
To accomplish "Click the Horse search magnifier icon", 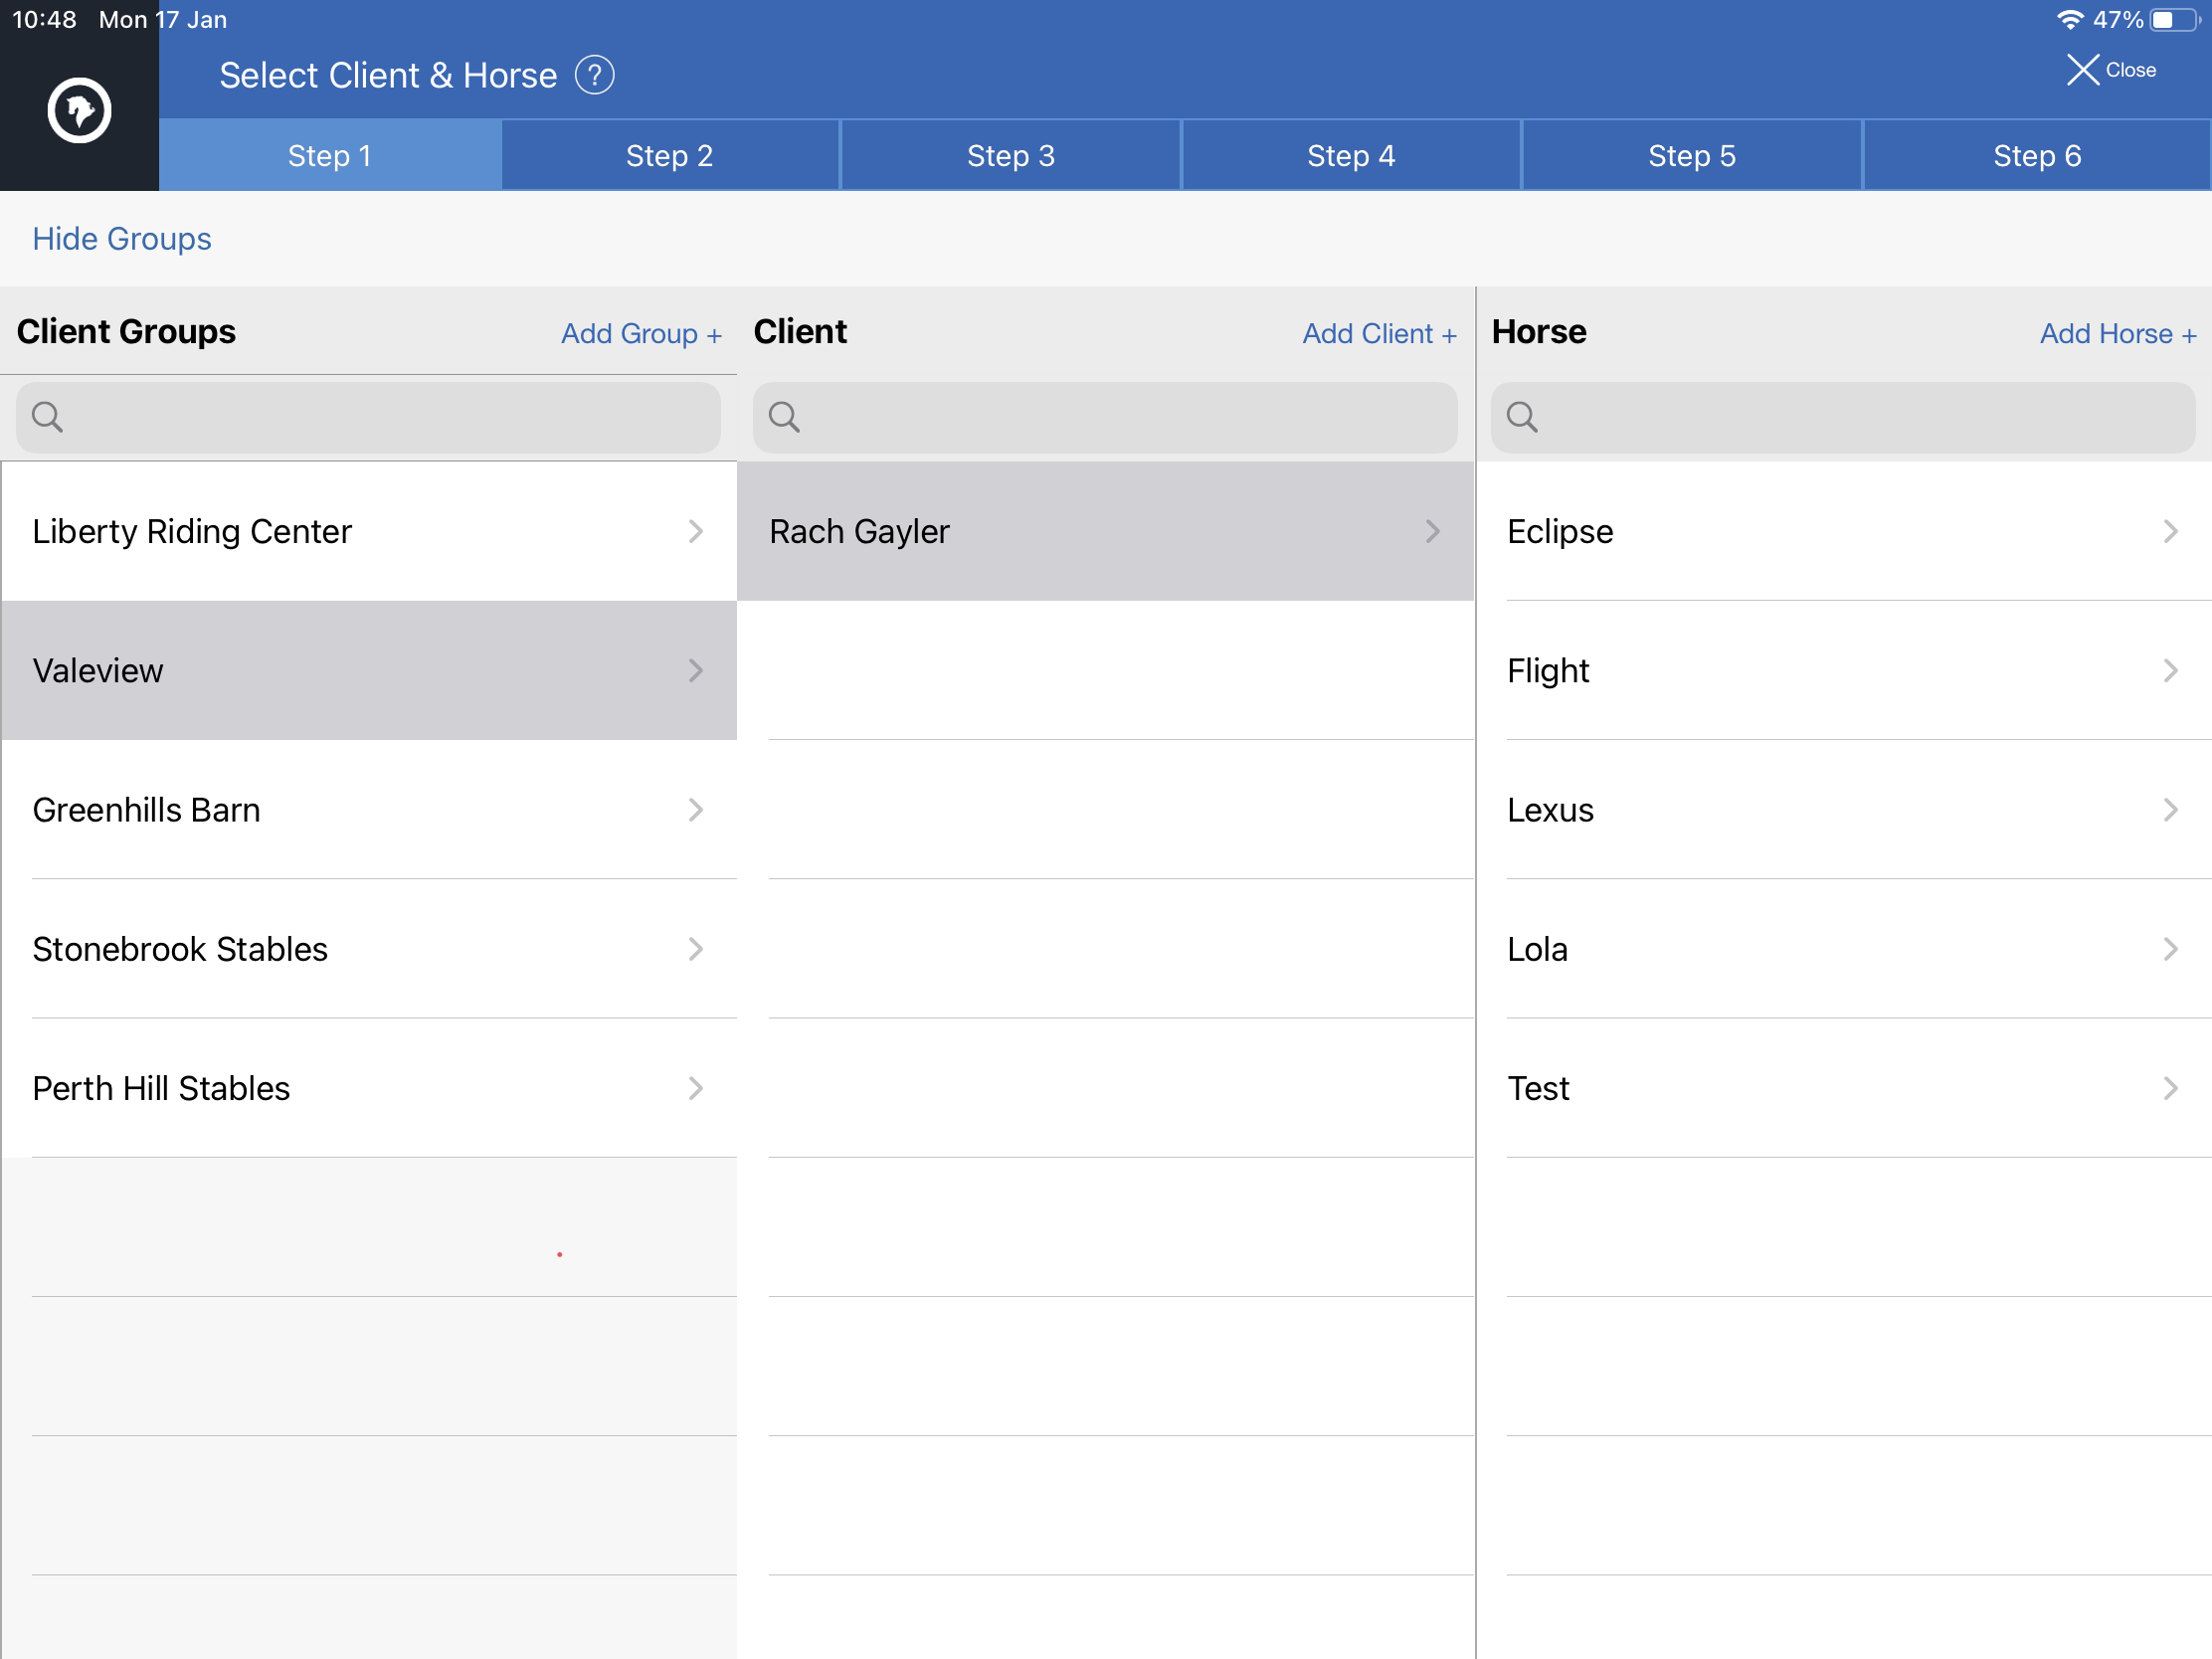I will [1522, 416].
